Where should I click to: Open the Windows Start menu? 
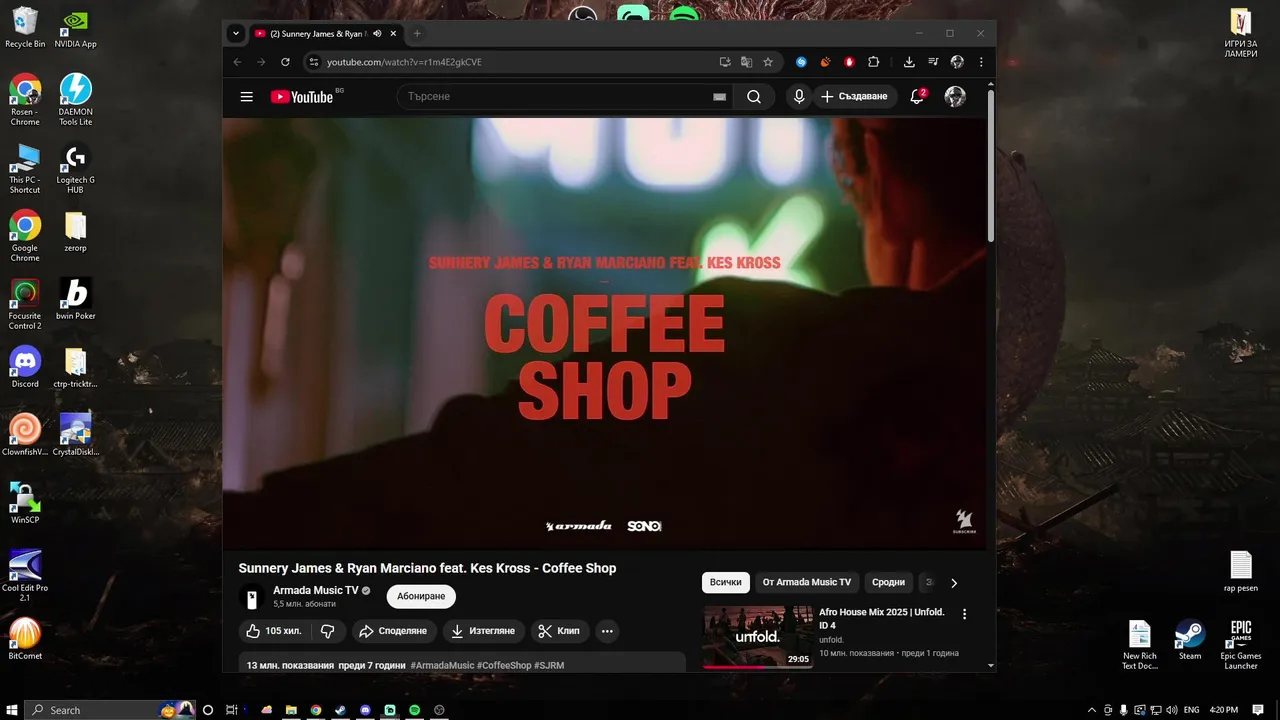11,710
